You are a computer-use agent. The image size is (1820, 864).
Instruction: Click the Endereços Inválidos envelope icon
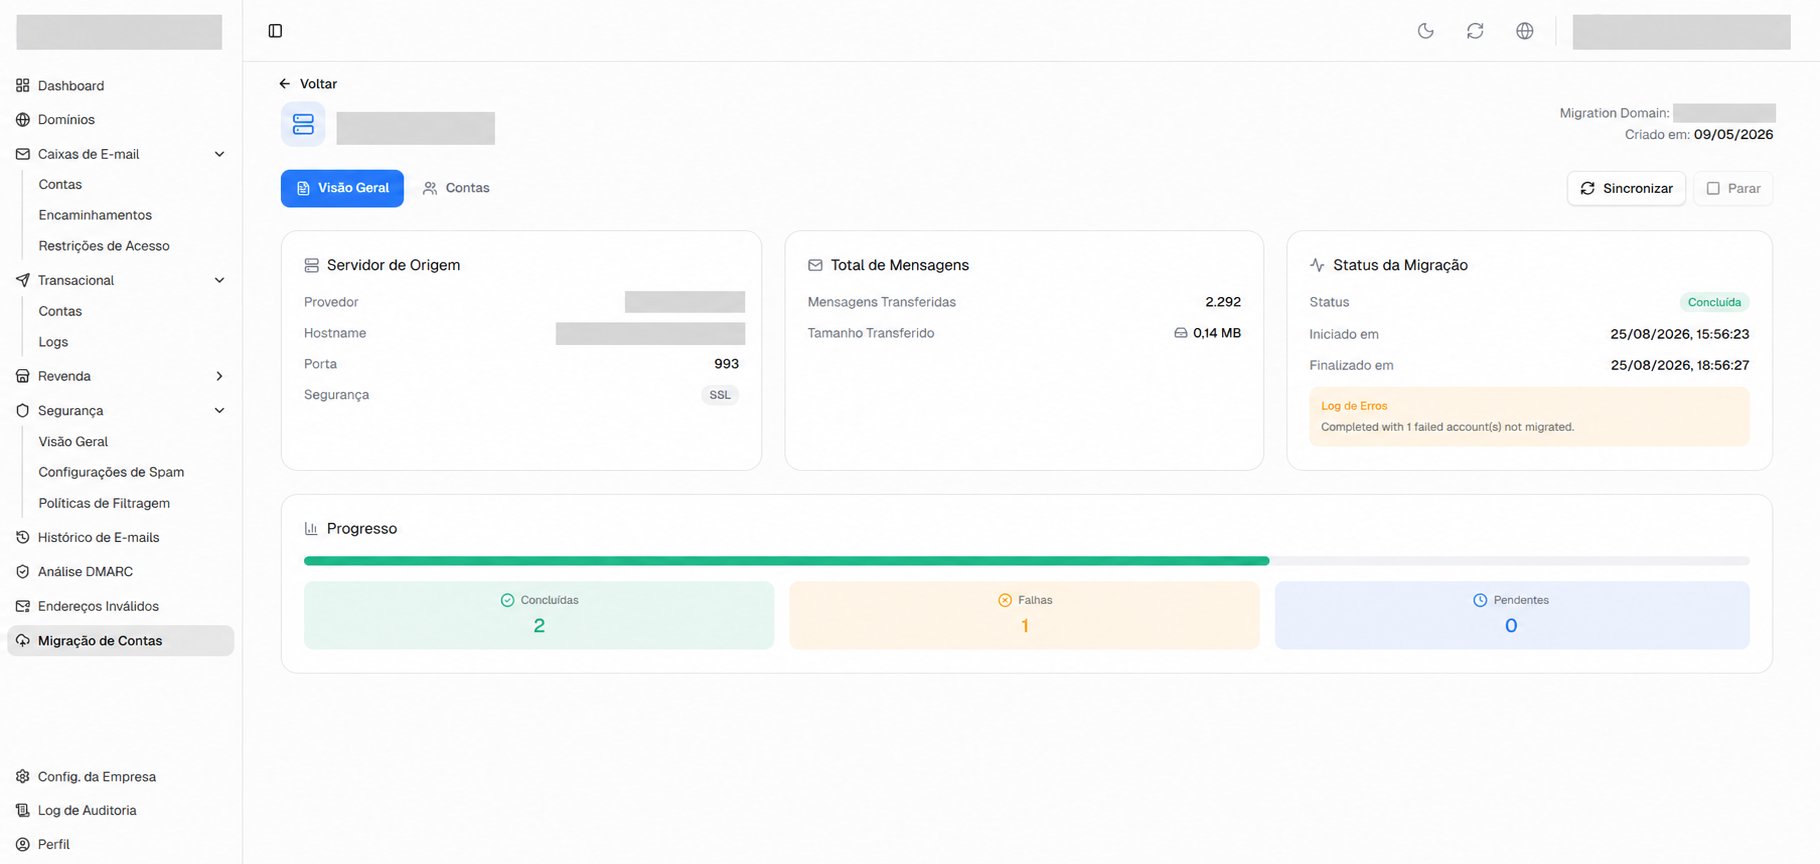pos(23,606)
